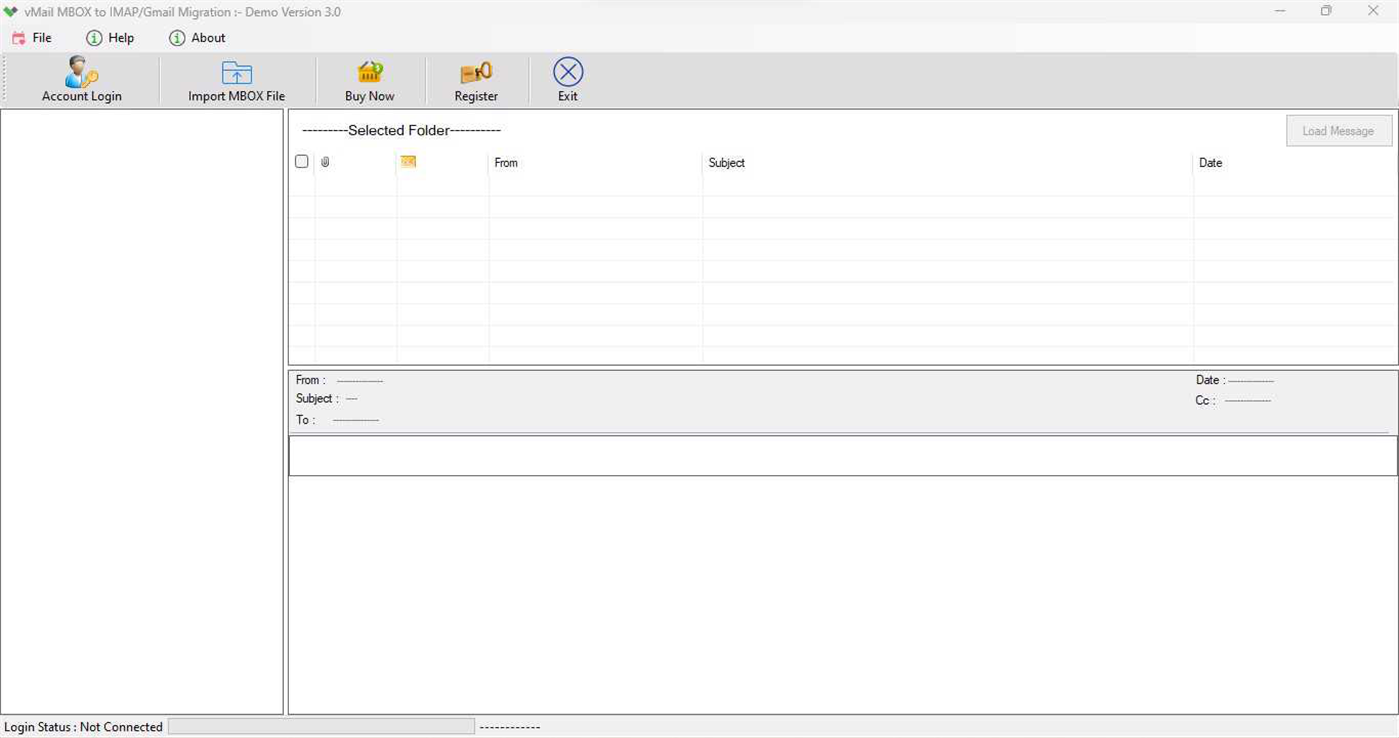
Task: Click the paperclip attachment column icon
Action: coord(325,161)
